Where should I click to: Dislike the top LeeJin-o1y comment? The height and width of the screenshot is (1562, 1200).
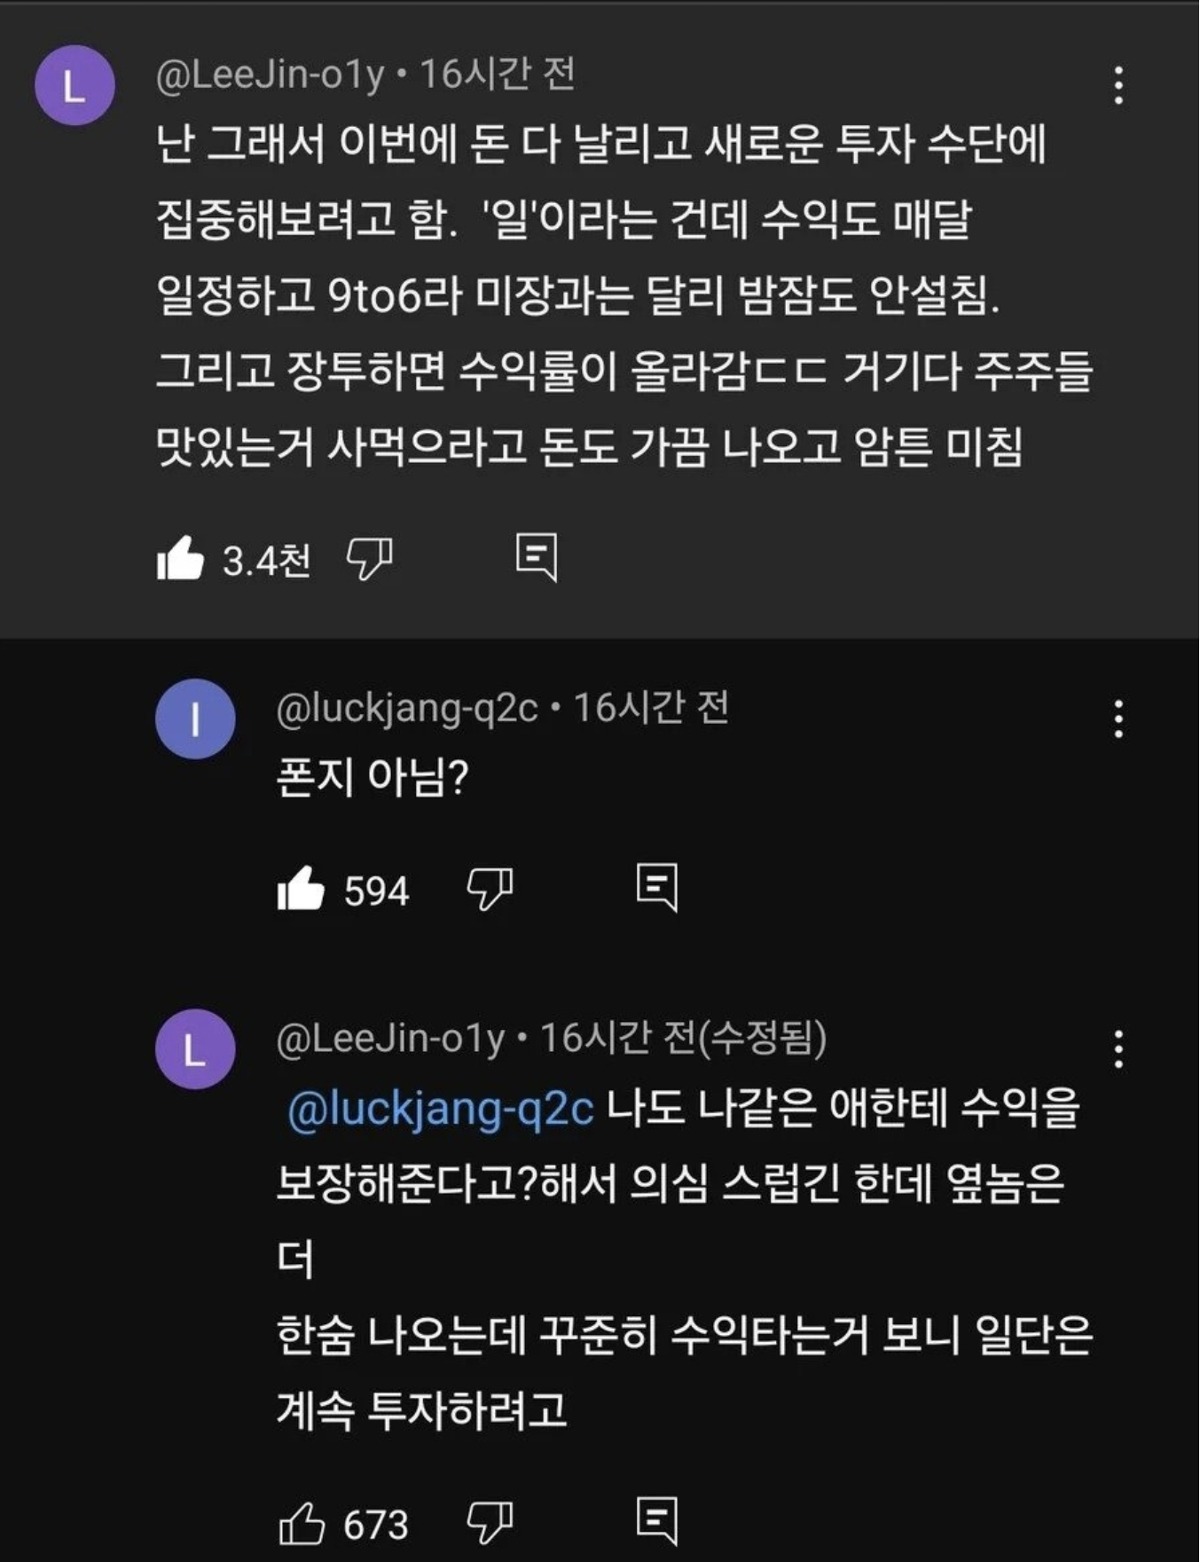[369, 558]
